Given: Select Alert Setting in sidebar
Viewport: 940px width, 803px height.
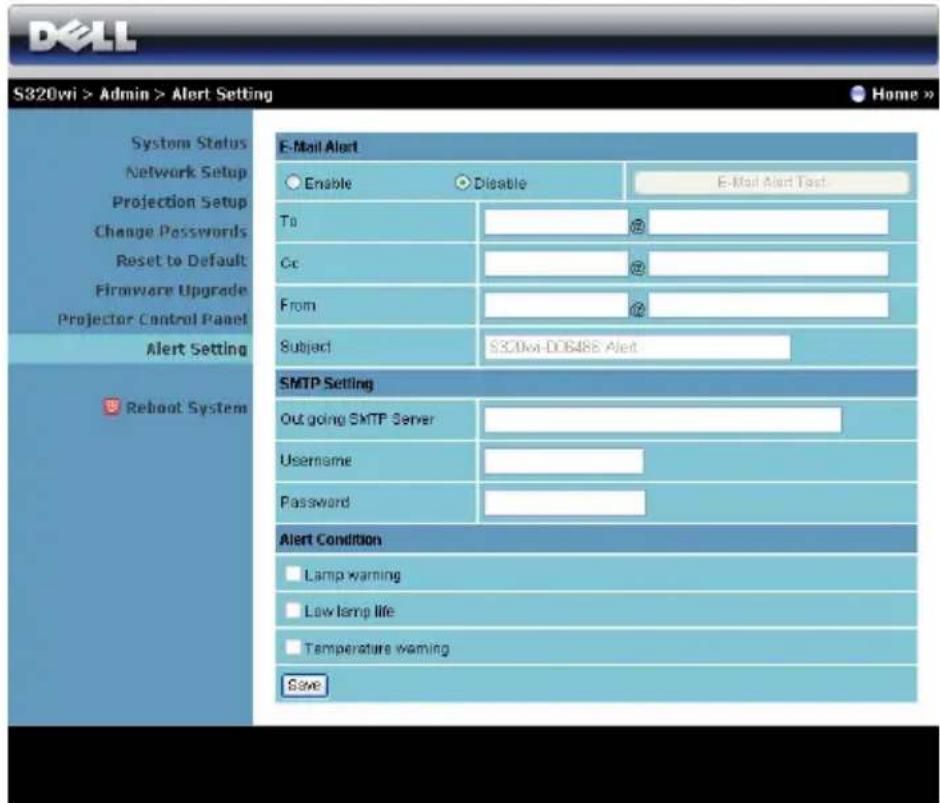Looking at the screenshot, I should pyautogui.click(x=196, y=348).
